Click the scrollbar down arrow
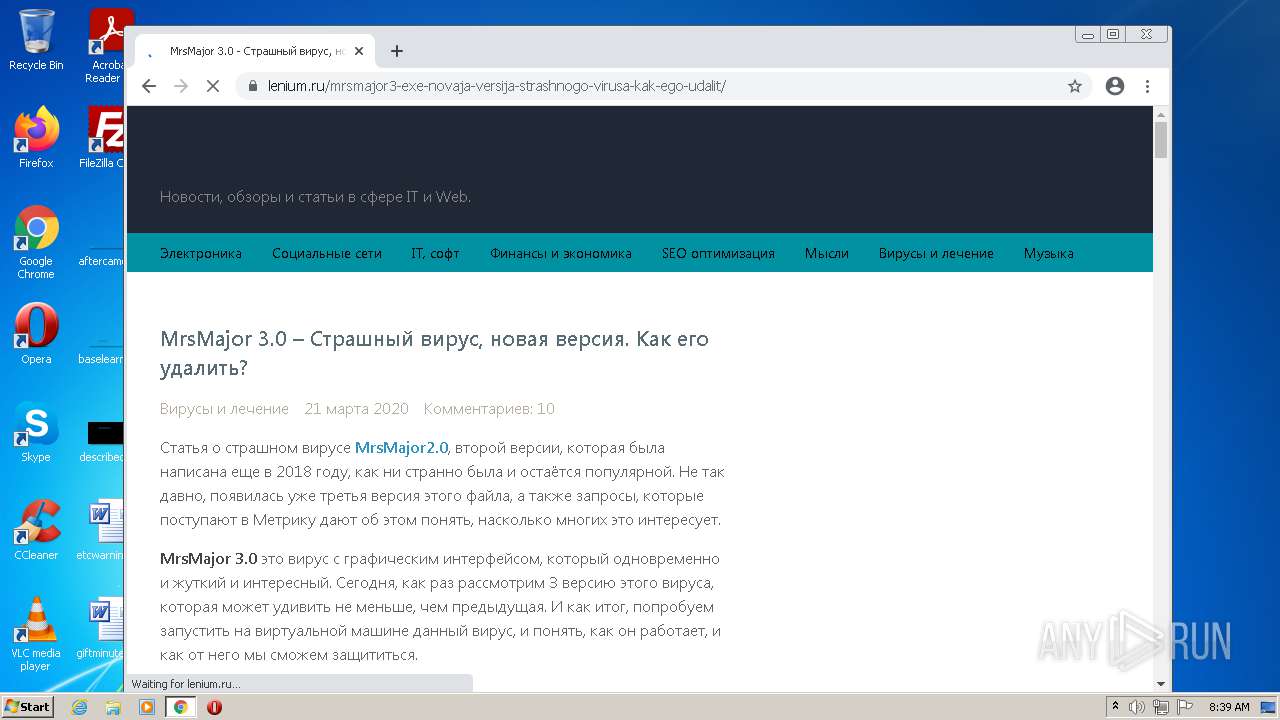The image size is (1280, 720). 1161,684
